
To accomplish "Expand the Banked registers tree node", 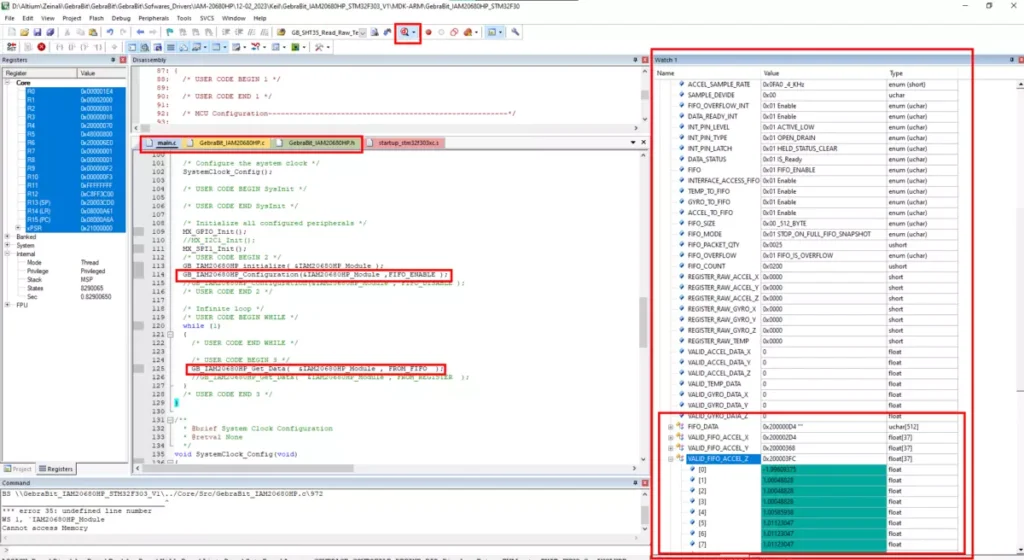I will pyautogui.click(x=8, y=237).
